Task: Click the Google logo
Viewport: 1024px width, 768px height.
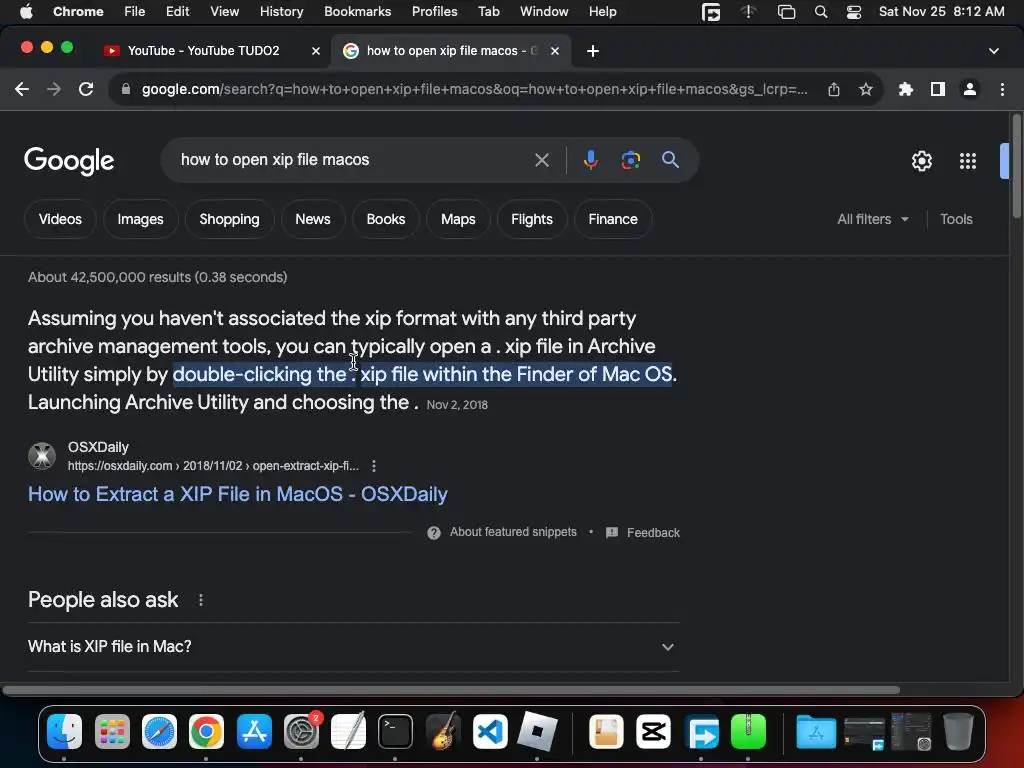Action: click(x=69, y=161)
